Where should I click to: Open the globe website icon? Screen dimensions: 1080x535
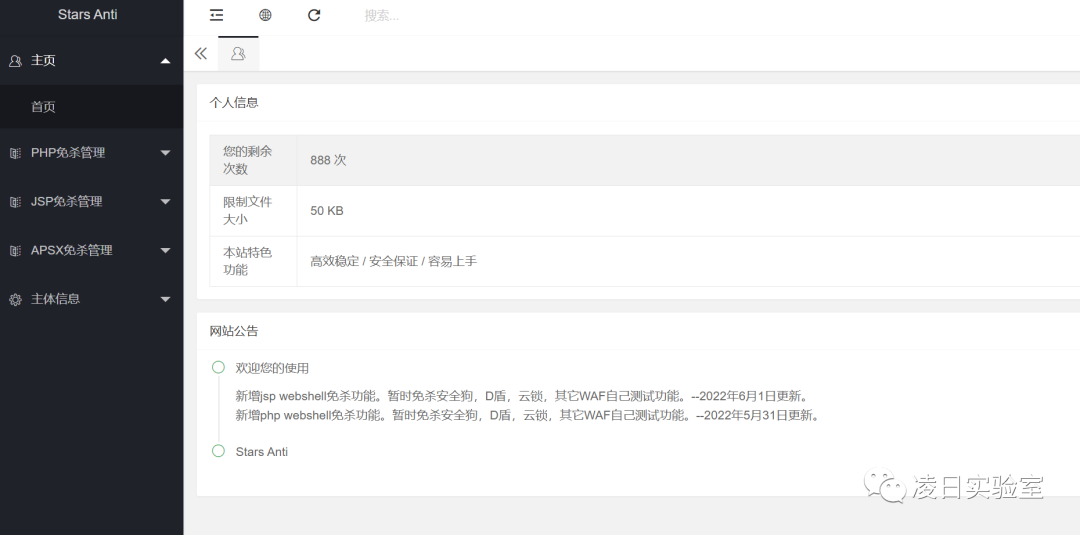click(x=265, y=15)
